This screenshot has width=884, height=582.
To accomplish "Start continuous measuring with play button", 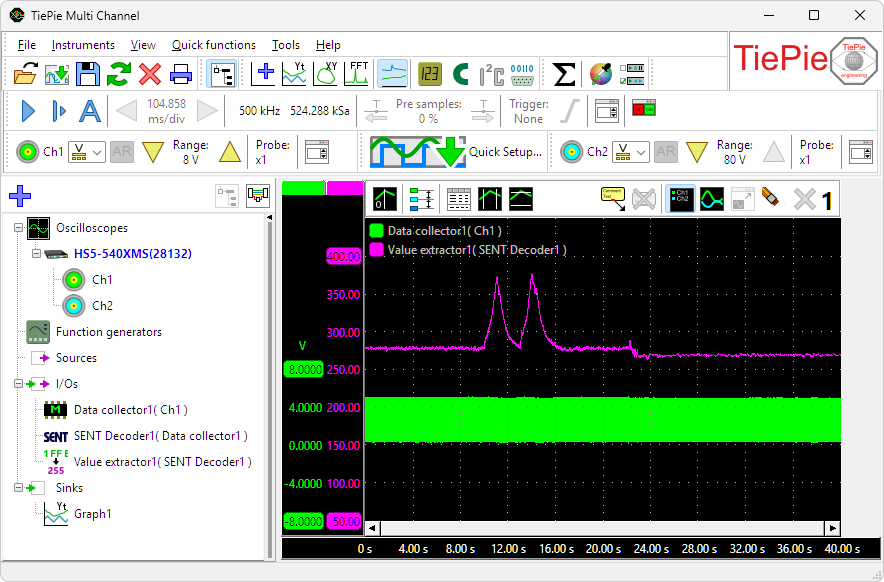I will coord(28,111).
